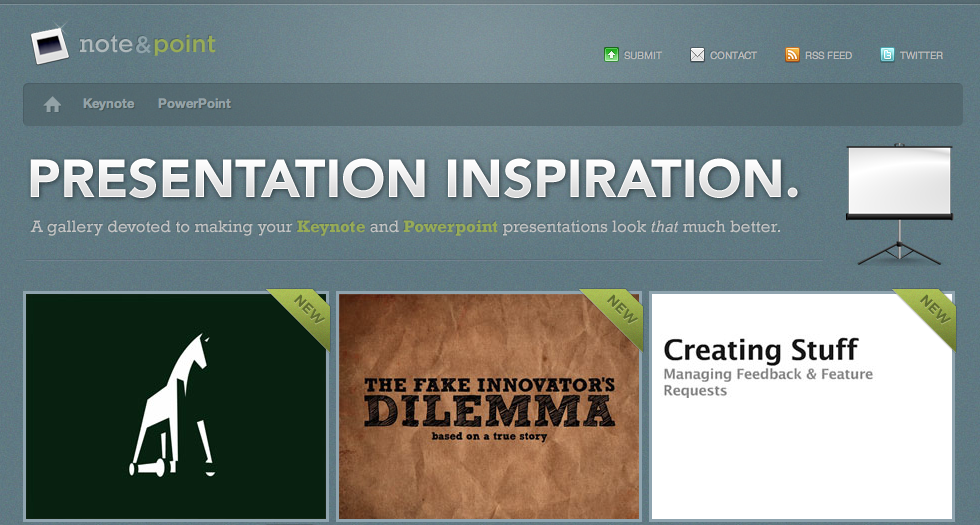Open the PowerPoint navigation tab
Viewport: 980px width, 525px height.
194,104
